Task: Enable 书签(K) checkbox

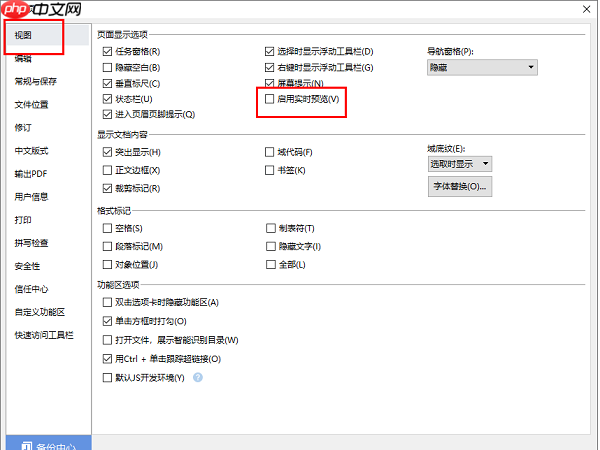Action: [269, 170]
